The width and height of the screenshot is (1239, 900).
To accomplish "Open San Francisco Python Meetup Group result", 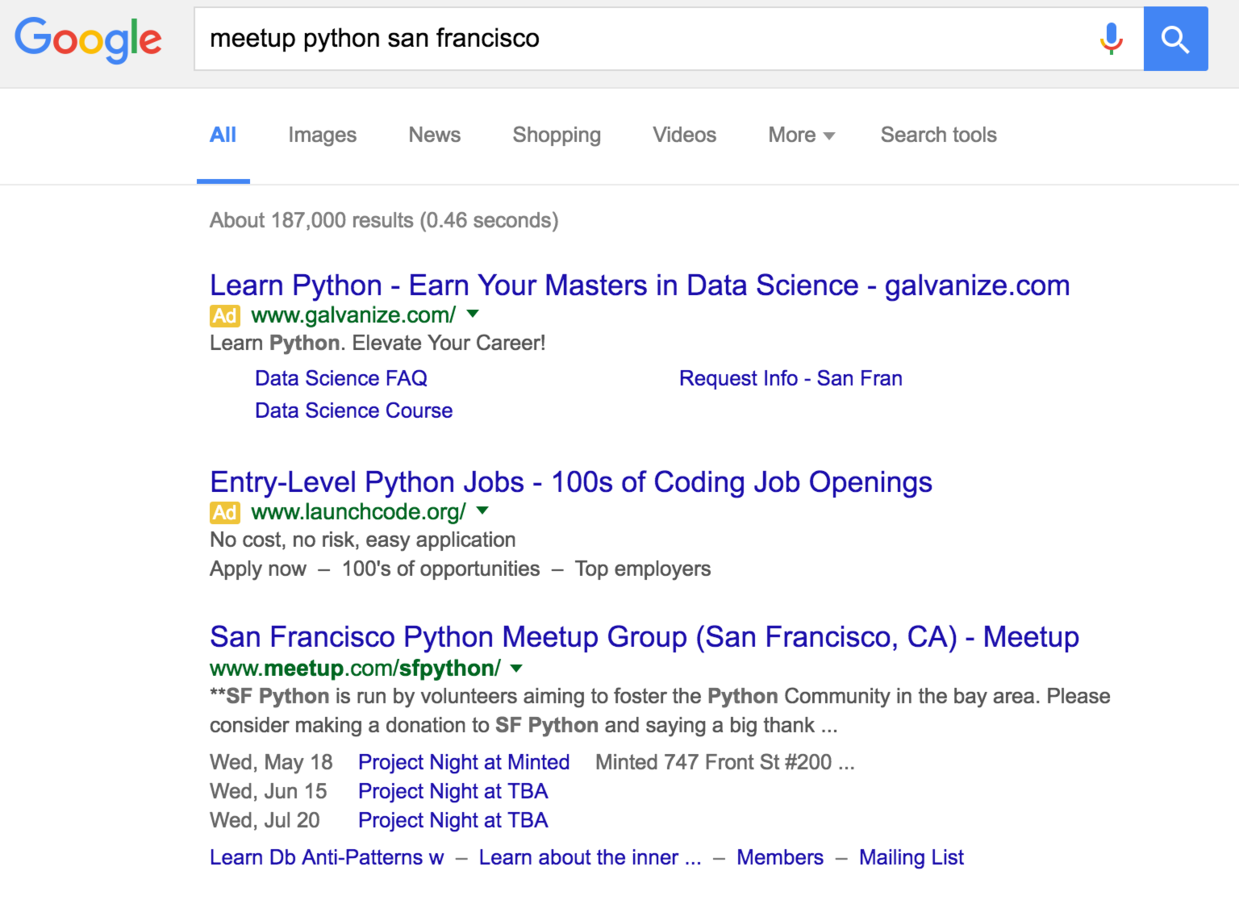I will [x=645, y=637].
